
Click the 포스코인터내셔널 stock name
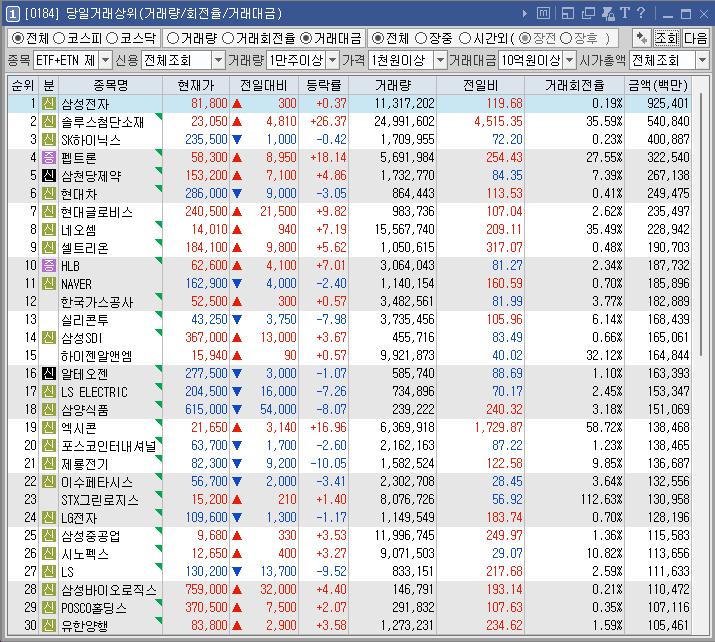pyautogui.click(x=109, y=445)
